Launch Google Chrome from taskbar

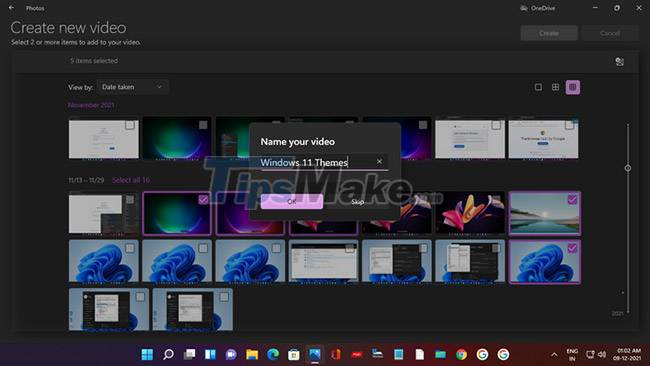[461, 354]
